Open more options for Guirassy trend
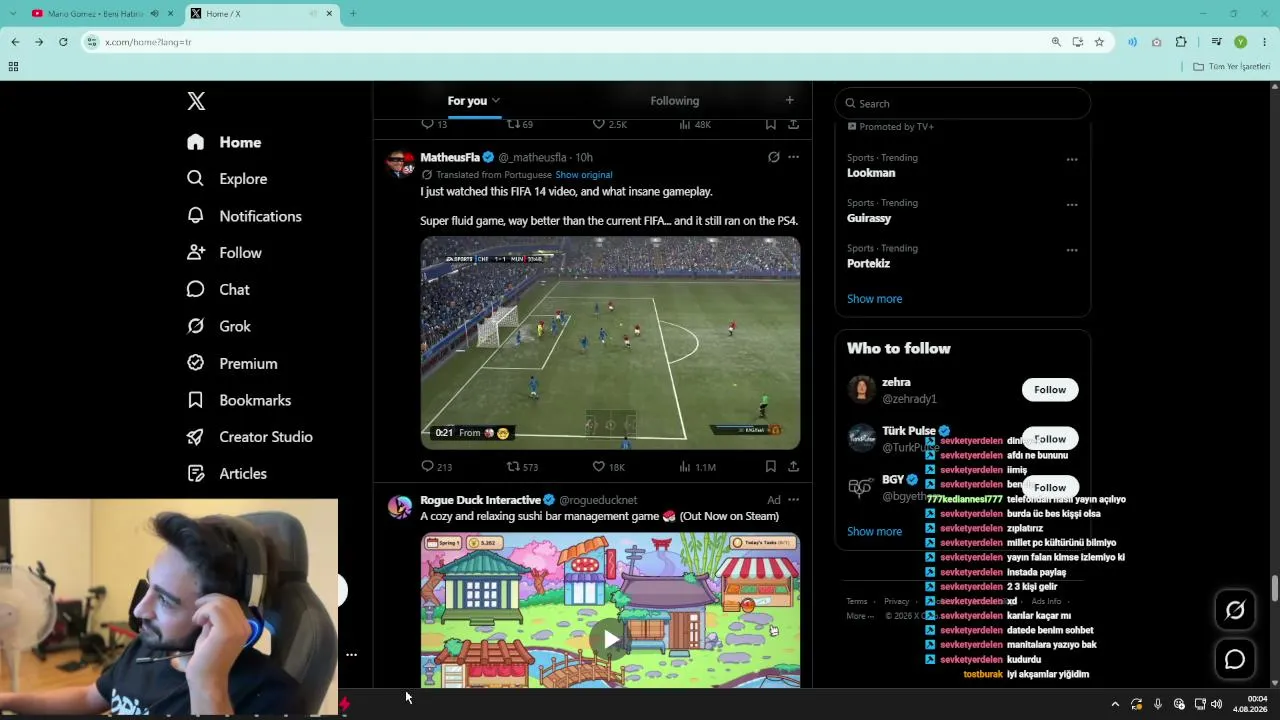The width and height of the screenshot is (1280, 720). click(1072, 205)
